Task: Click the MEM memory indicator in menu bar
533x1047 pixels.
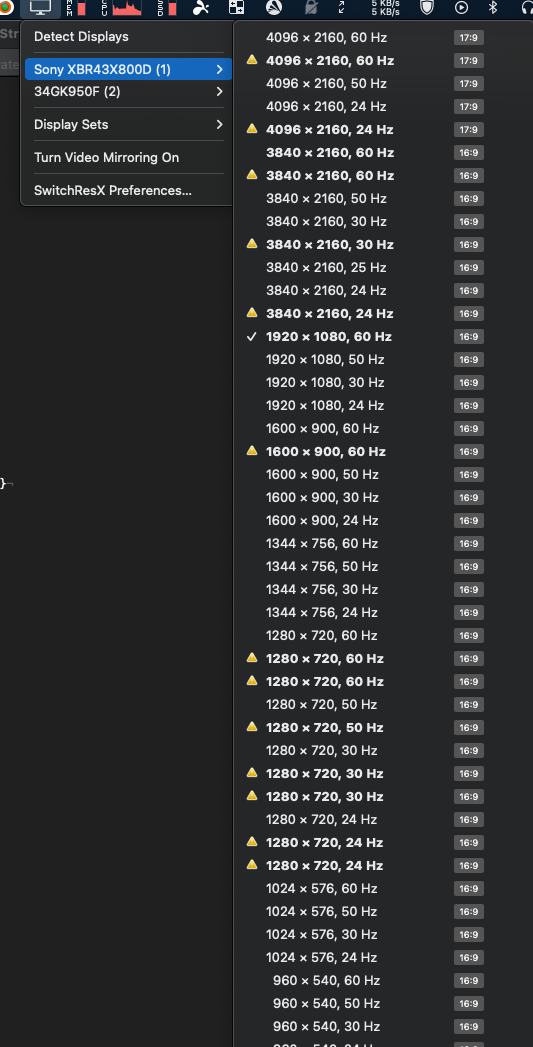Action: tap(75, 8)
